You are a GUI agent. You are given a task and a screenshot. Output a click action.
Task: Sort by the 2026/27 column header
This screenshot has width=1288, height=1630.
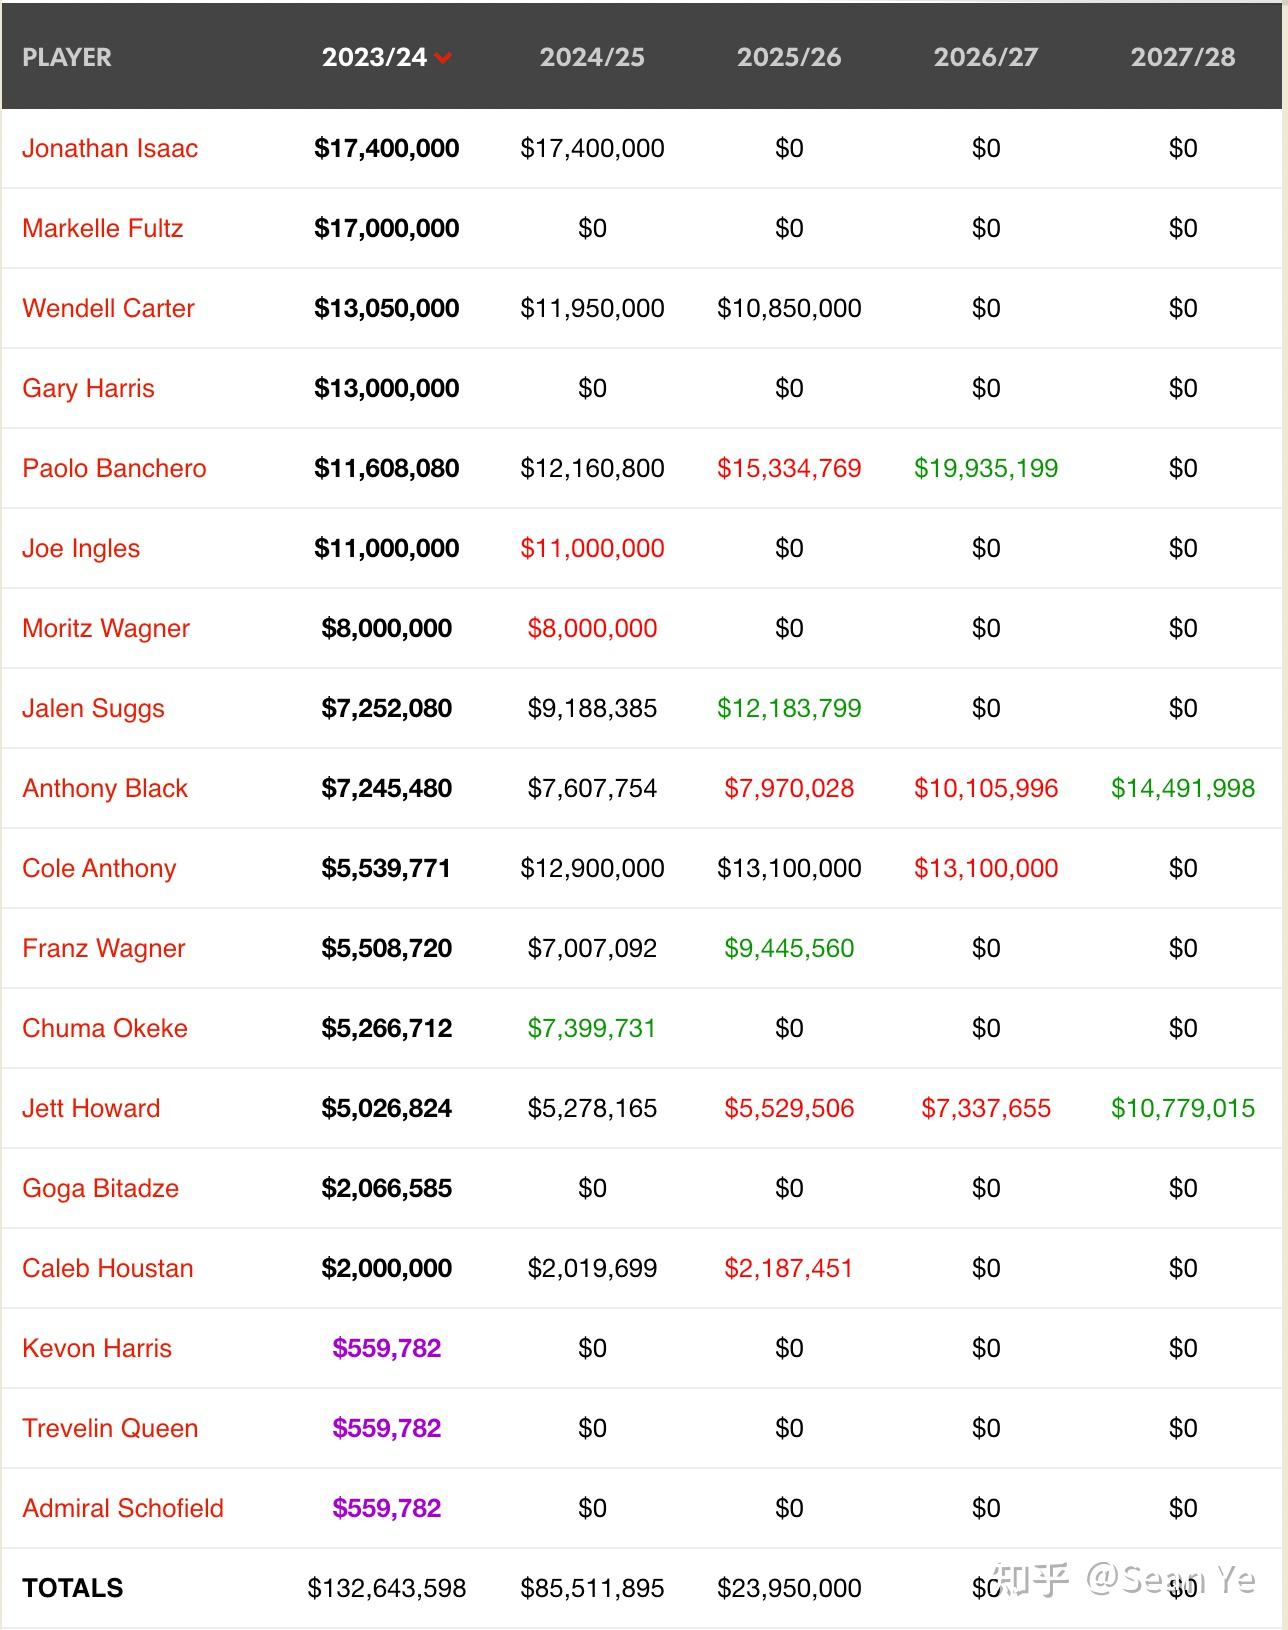coord(986,57)
